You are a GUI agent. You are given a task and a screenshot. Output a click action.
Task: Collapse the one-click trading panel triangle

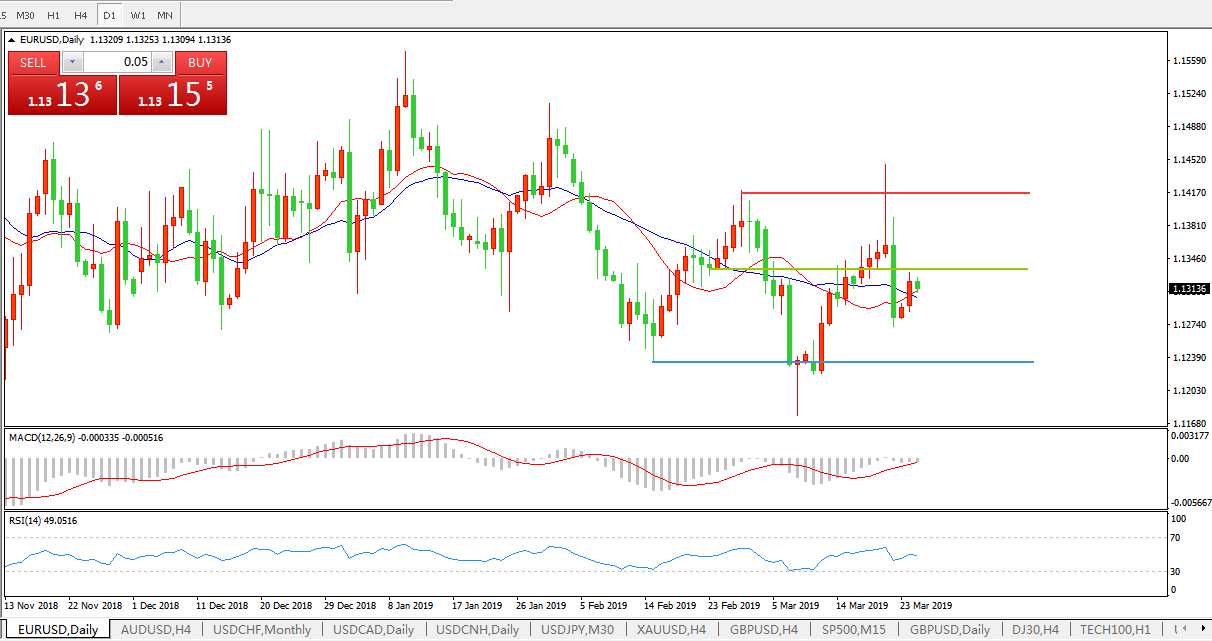(13, 40)
